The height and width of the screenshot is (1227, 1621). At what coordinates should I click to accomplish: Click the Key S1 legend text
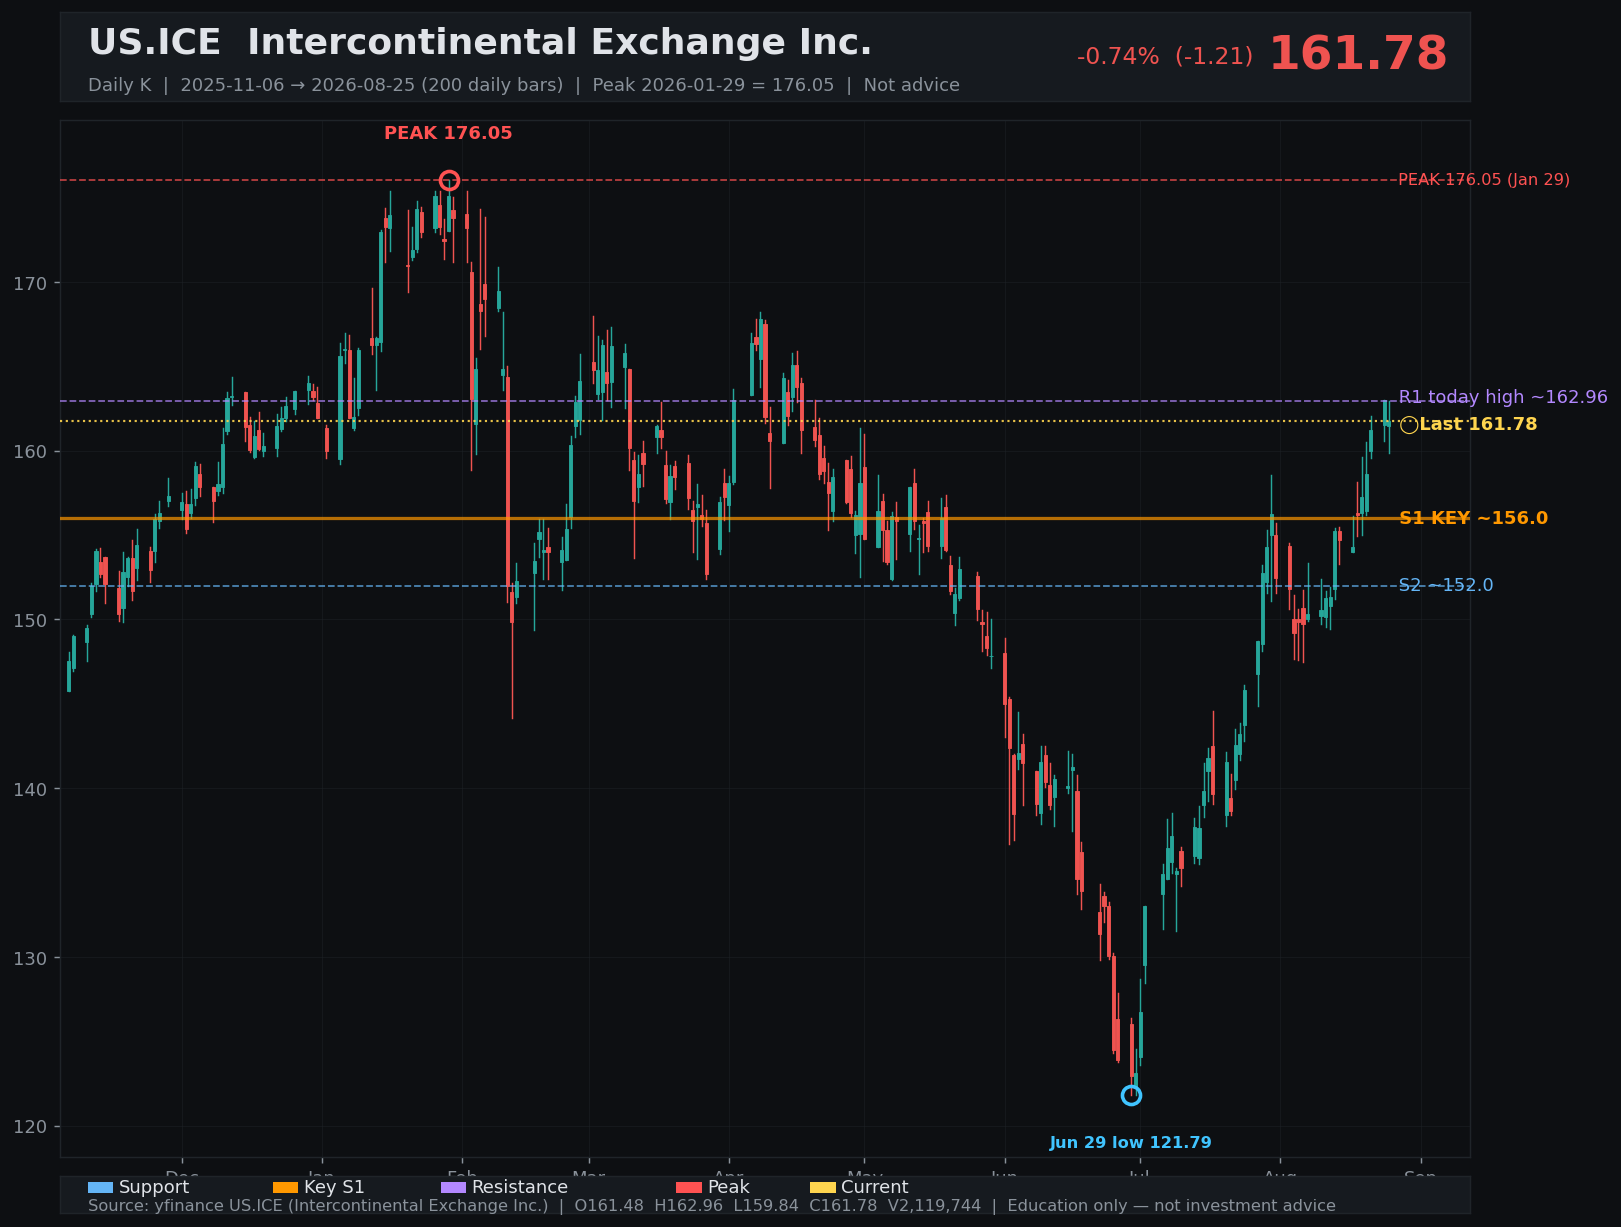click(334, 1188)
